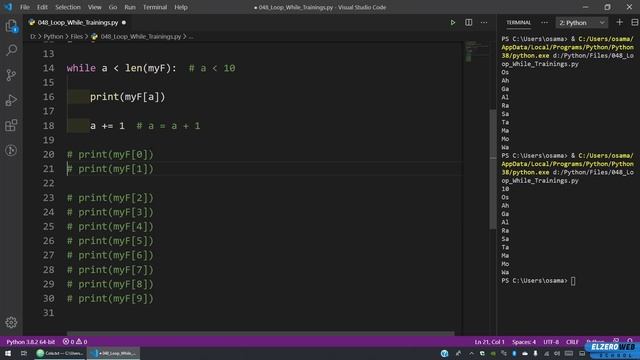The height and width of the screenshot is (360, 640).
Task: Click the VS Code logo in title bar
Action: point(8,7)
